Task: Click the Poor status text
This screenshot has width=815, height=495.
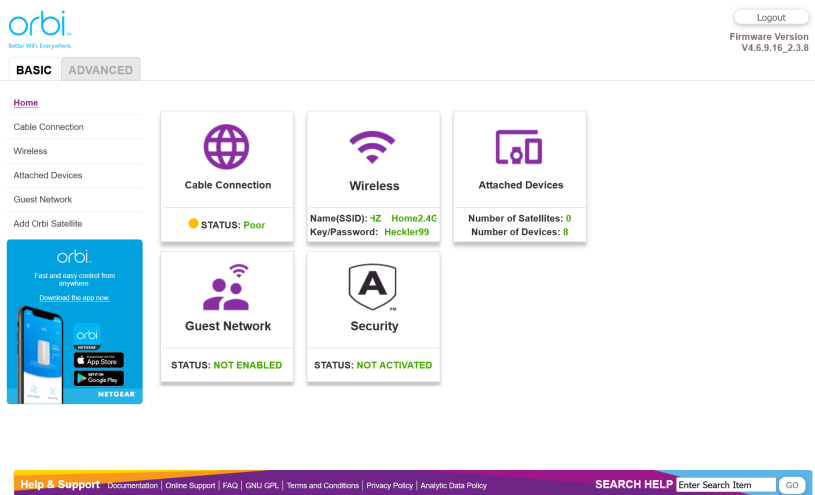Action: tap(254, 225)
